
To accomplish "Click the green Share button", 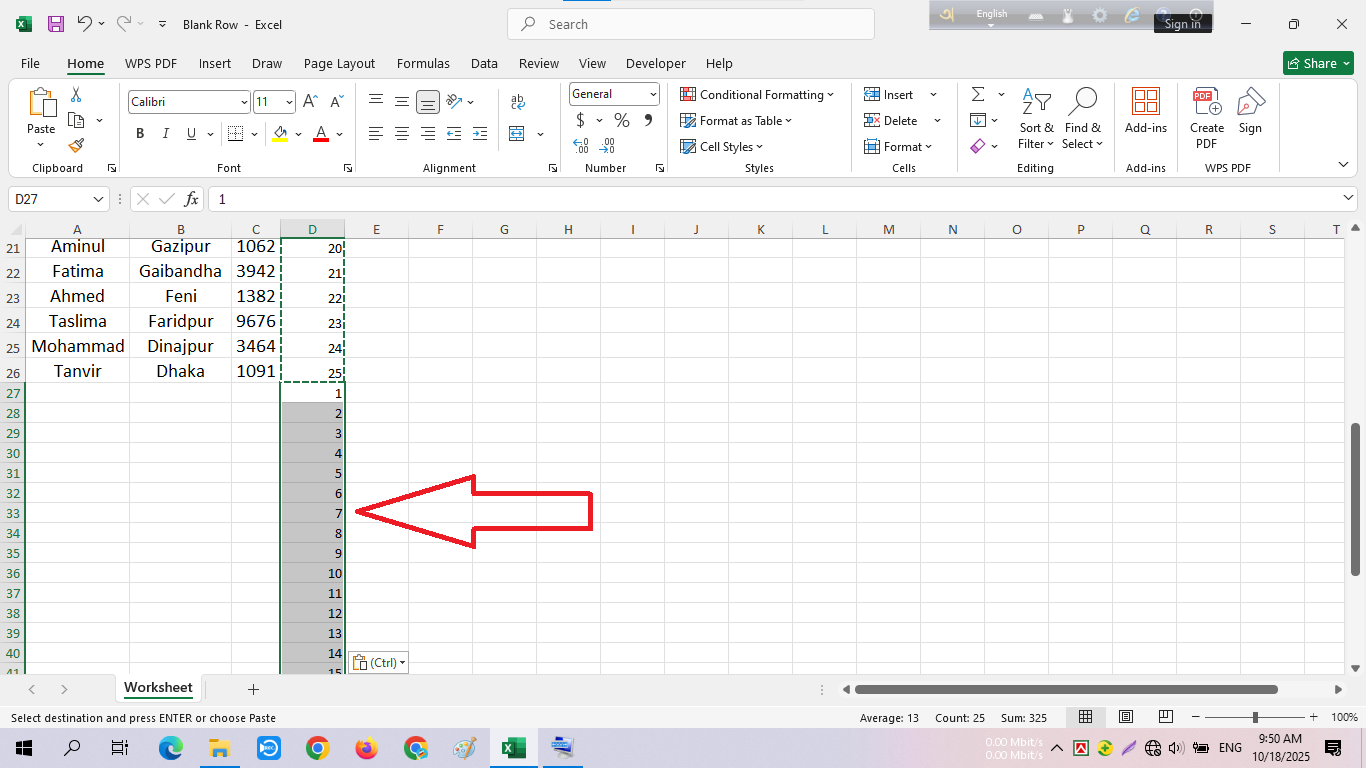I will [1317, 63].
